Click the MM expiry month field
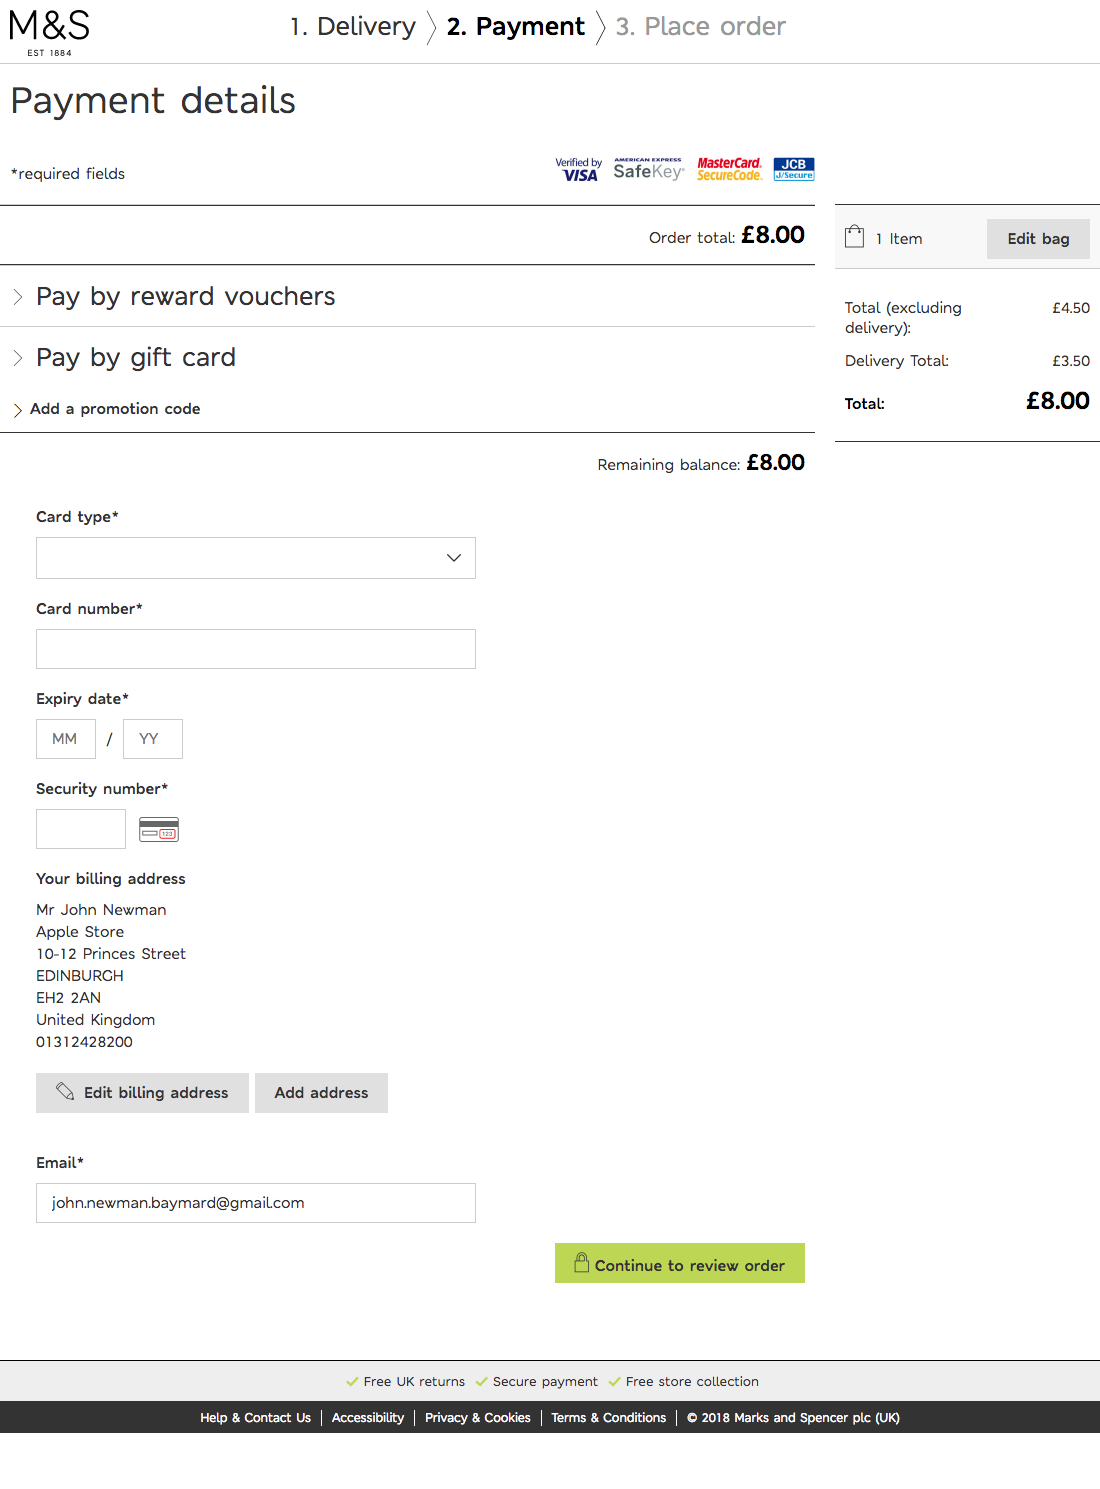 [x=66, y=739]
